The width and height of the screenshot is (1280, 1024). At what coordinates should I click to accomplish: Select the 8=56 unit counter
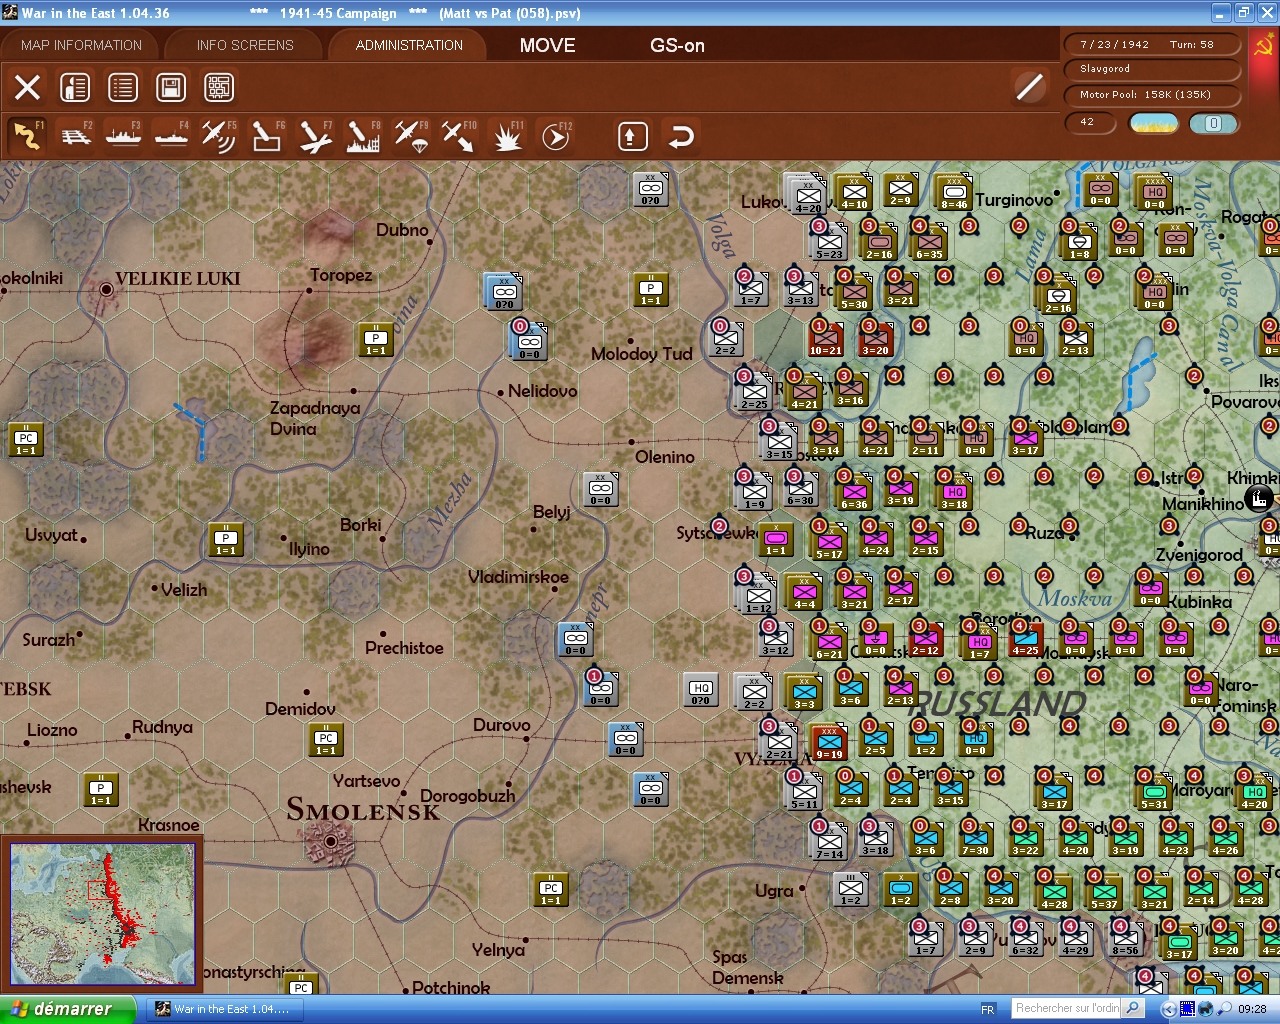(1125, 938)
